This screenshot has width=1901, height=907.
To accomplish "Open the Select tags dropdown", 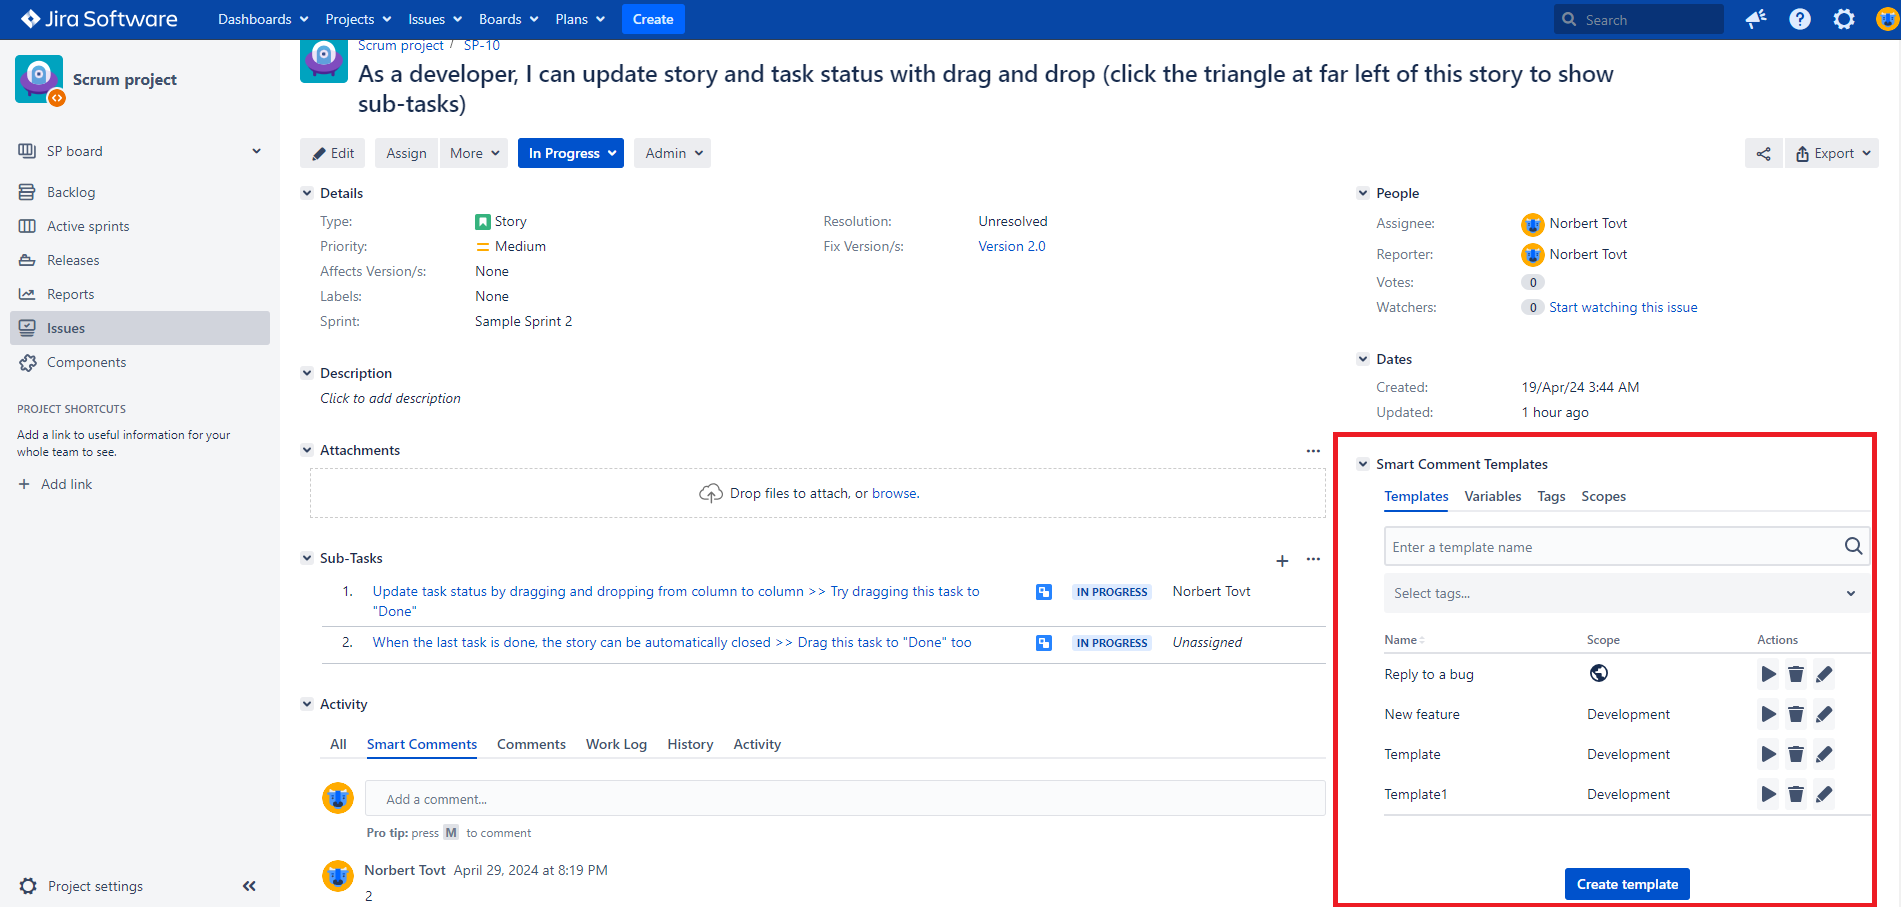I will click(x=1625, y=593).
